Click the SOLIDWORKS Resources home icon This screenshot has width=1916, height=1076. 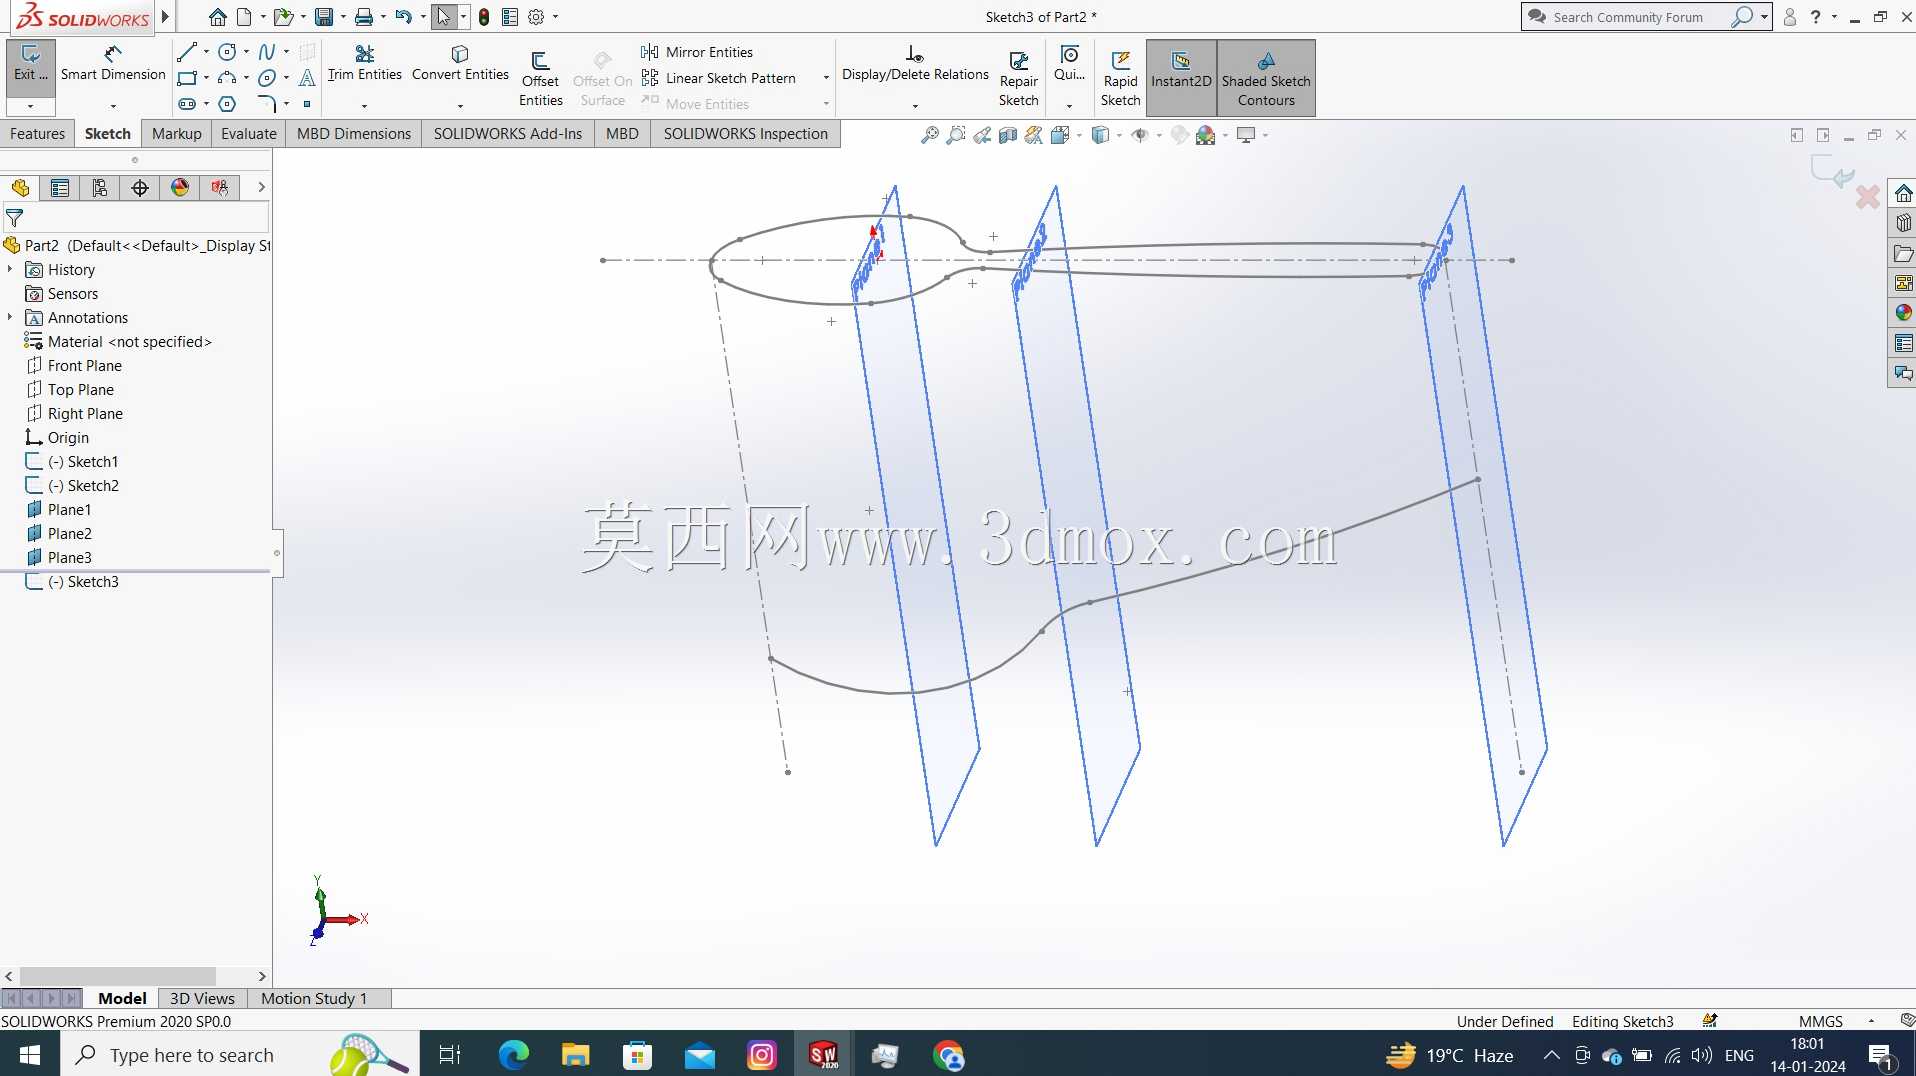coord(1903,193)
